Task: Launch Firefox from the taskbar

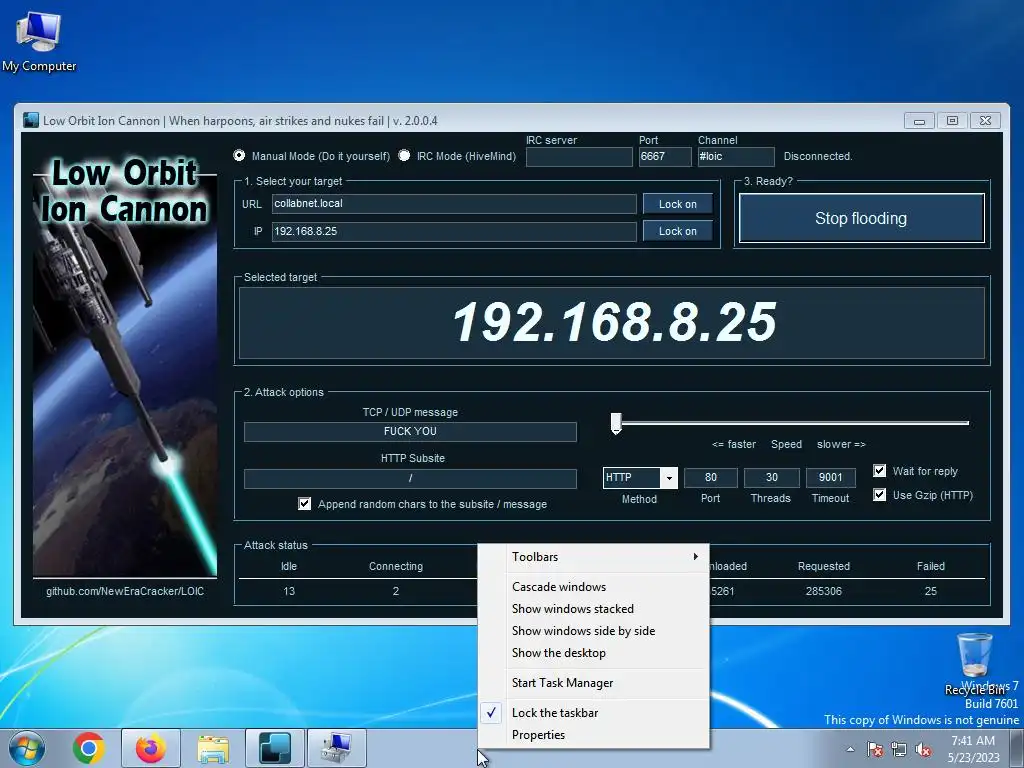Action: 150,748
